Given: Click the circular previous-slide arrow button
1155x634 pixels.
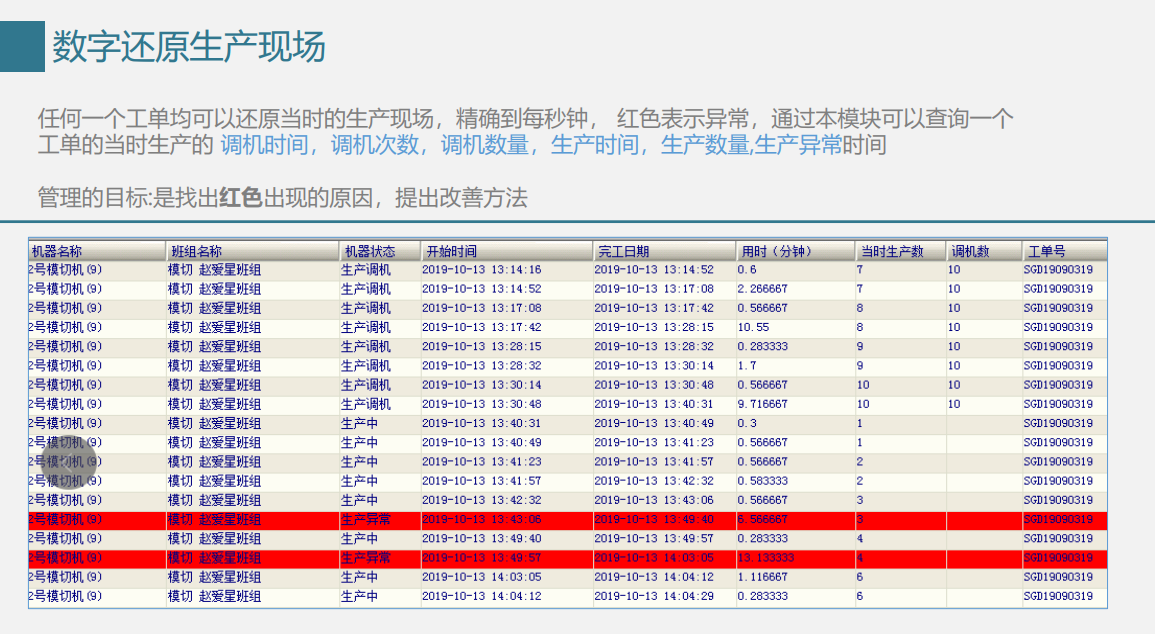Looking at the screenshot, I should 70,461.
